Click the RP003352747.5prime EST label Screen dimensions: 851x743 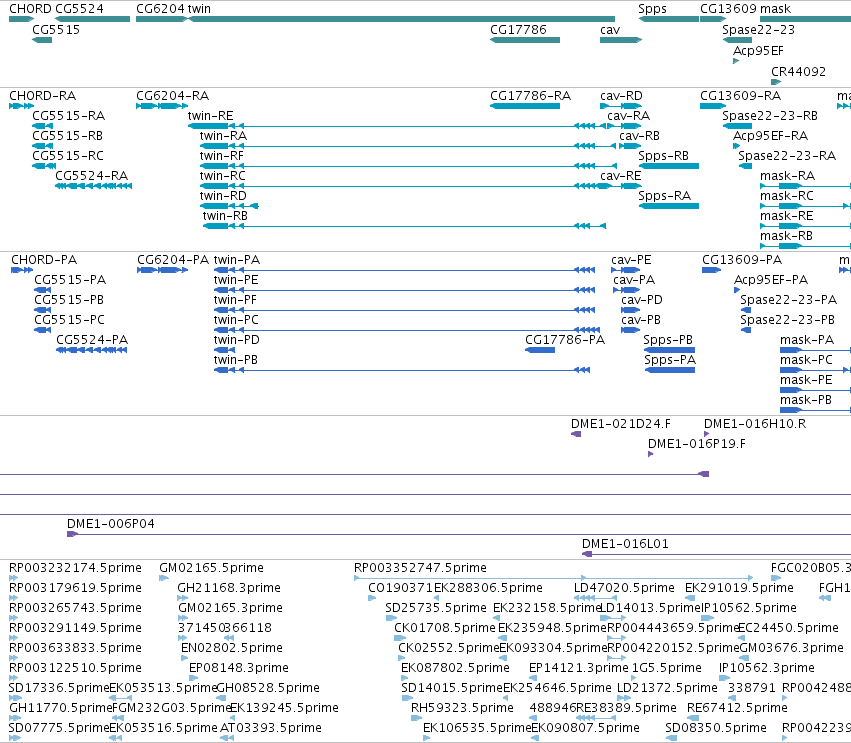coord(420,568)
